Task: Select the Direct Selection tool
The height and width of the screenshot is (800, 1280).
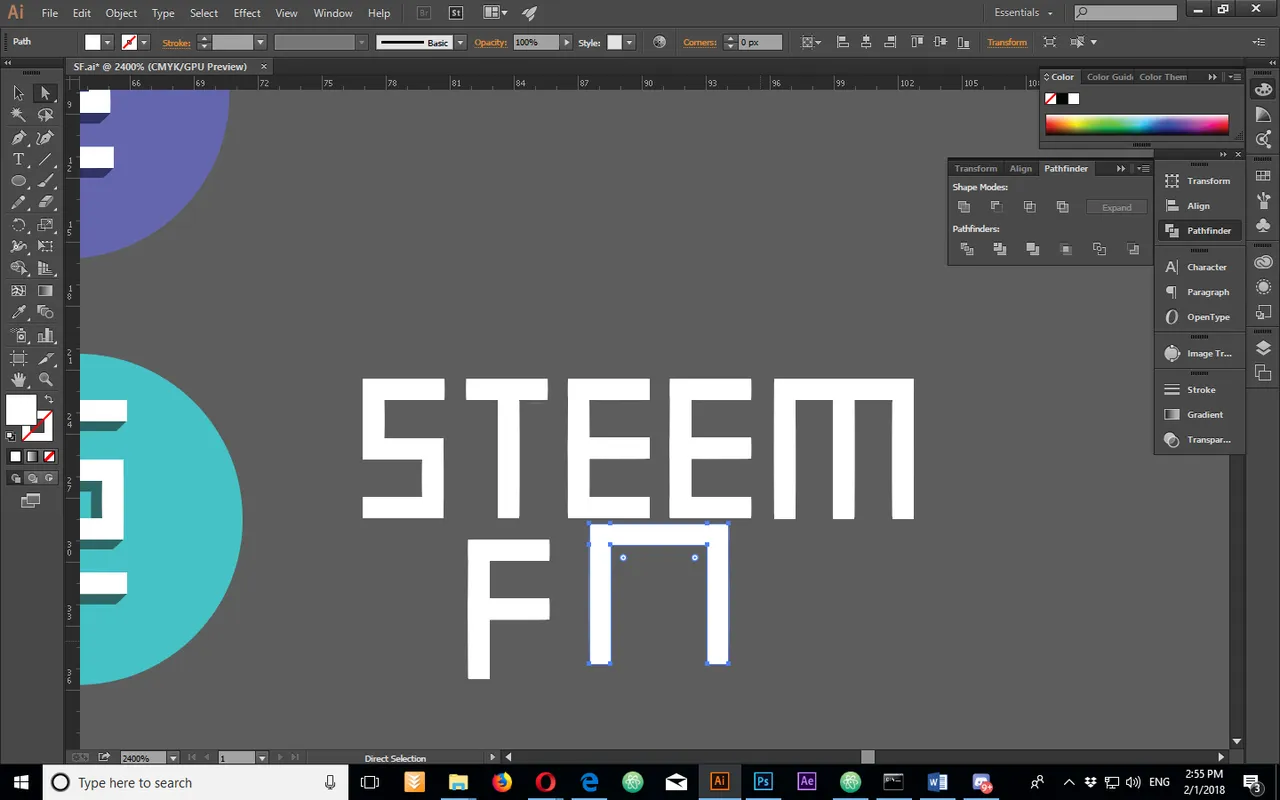Action: 45,93
